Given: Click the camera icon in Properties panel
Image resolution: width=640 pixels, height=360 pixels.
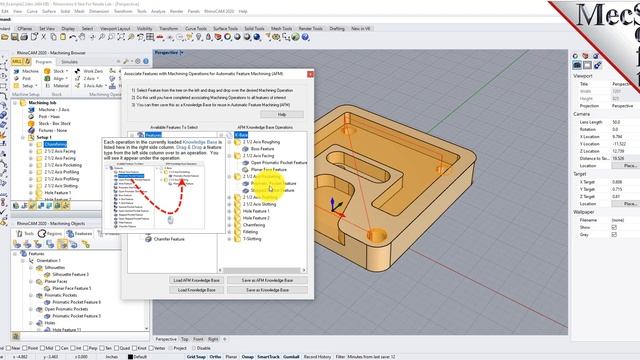Looking at the screenshot, I should [577, 65].
